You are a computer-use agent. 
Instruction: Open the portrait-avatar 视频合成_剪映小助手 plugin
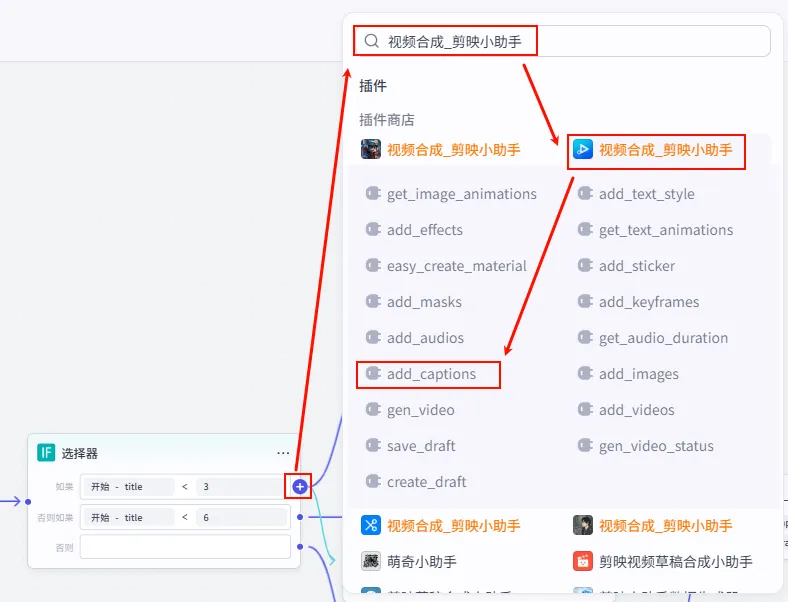point(653,526)
